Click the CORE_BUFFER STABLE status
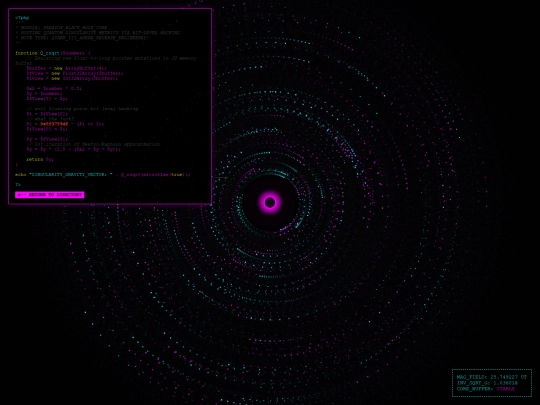 pos(486,389)
